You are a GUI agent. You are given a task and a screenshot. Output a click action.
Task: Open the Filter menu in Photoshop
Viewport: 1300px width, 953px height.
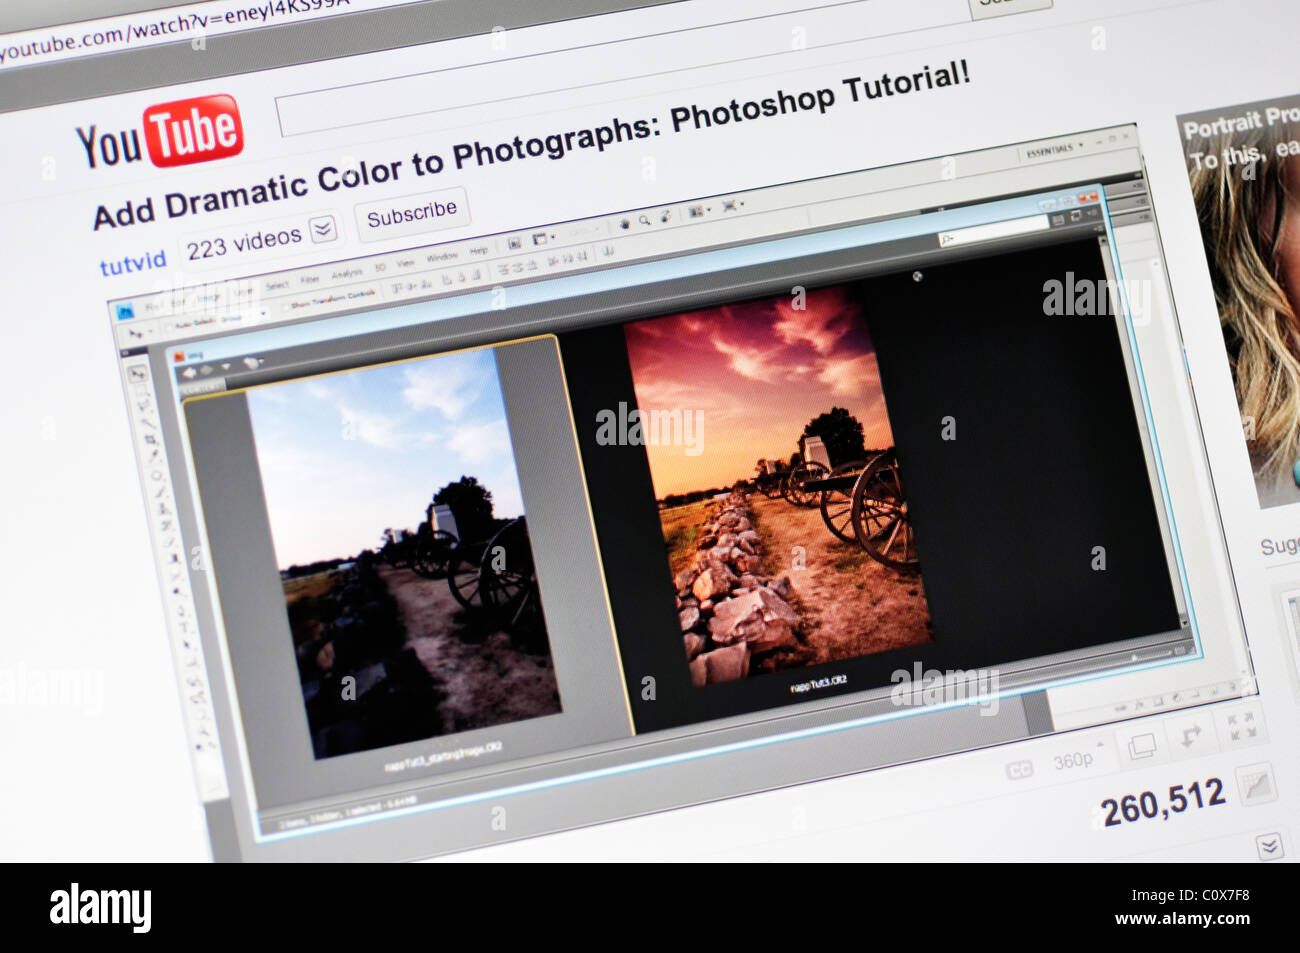[x=310, y=279]
